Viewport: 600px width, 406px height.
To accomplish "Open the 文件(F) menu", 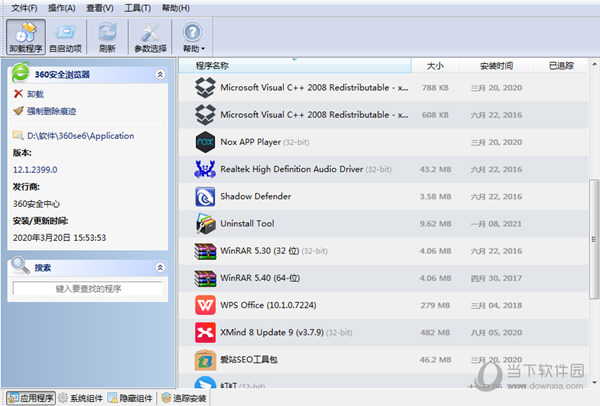I will tap(24, 8).
